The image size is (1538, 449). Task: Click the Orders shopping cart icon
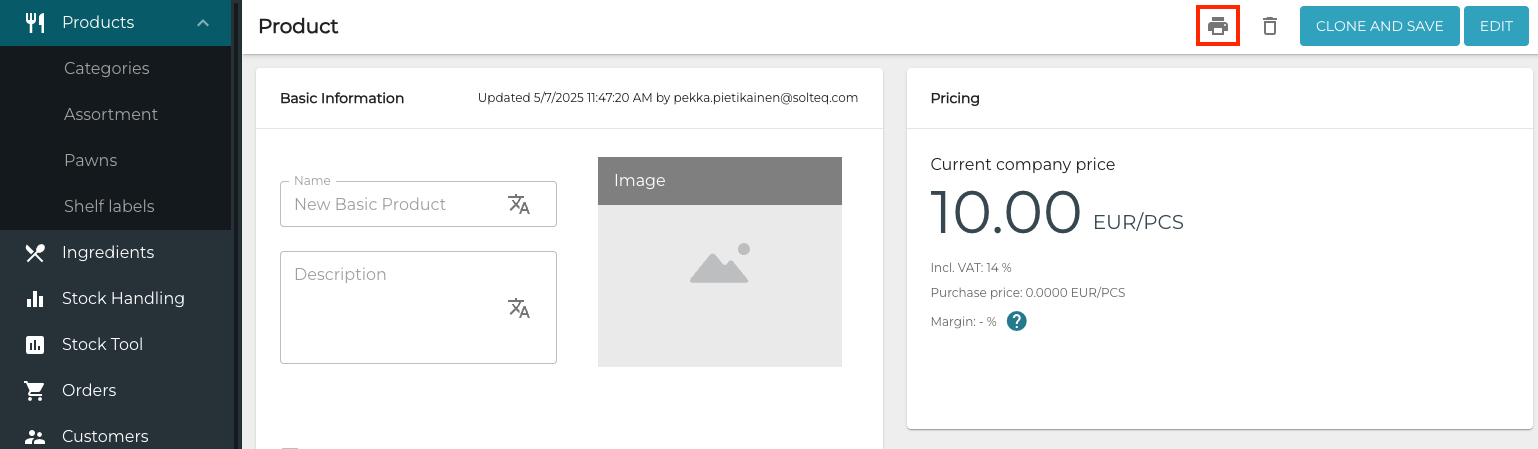pos(35,391)
